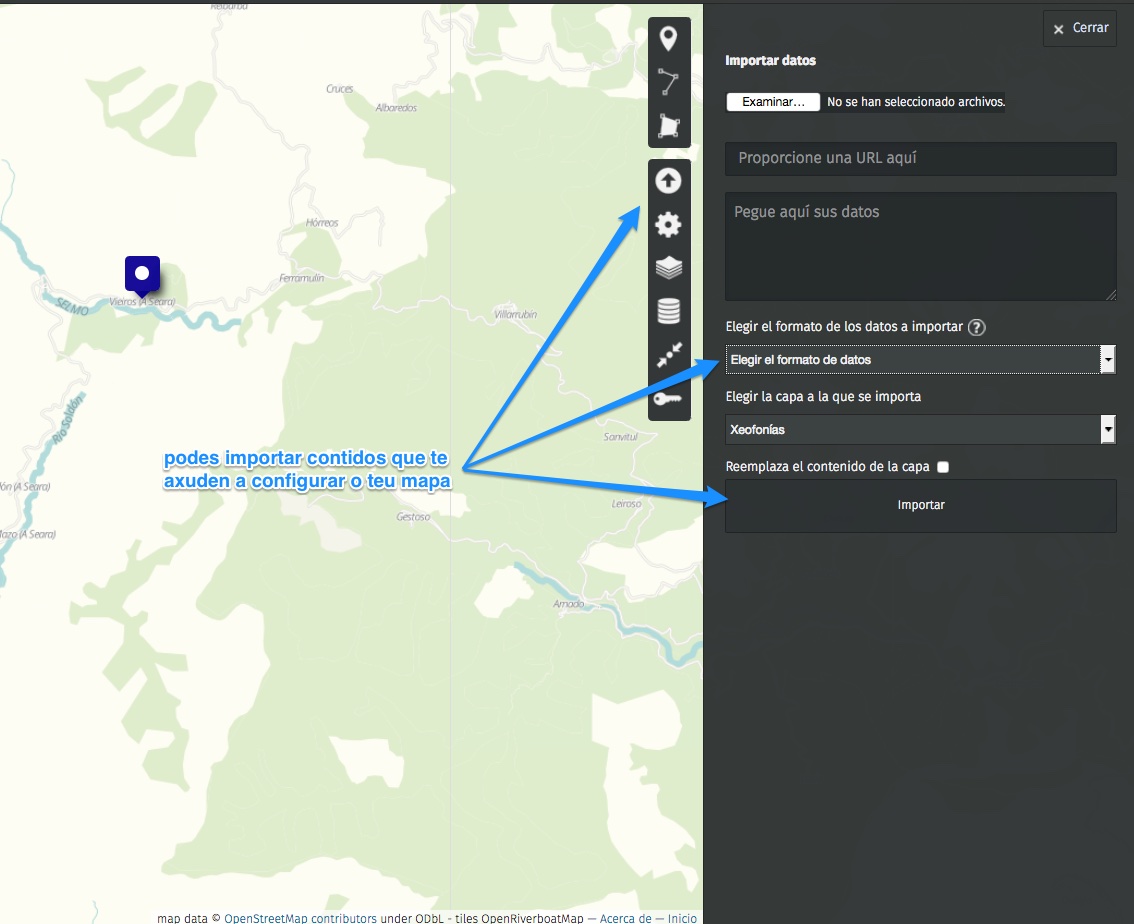Open map settings gear icon
This screenshot has height=924, width=1134.
(668, 225)
